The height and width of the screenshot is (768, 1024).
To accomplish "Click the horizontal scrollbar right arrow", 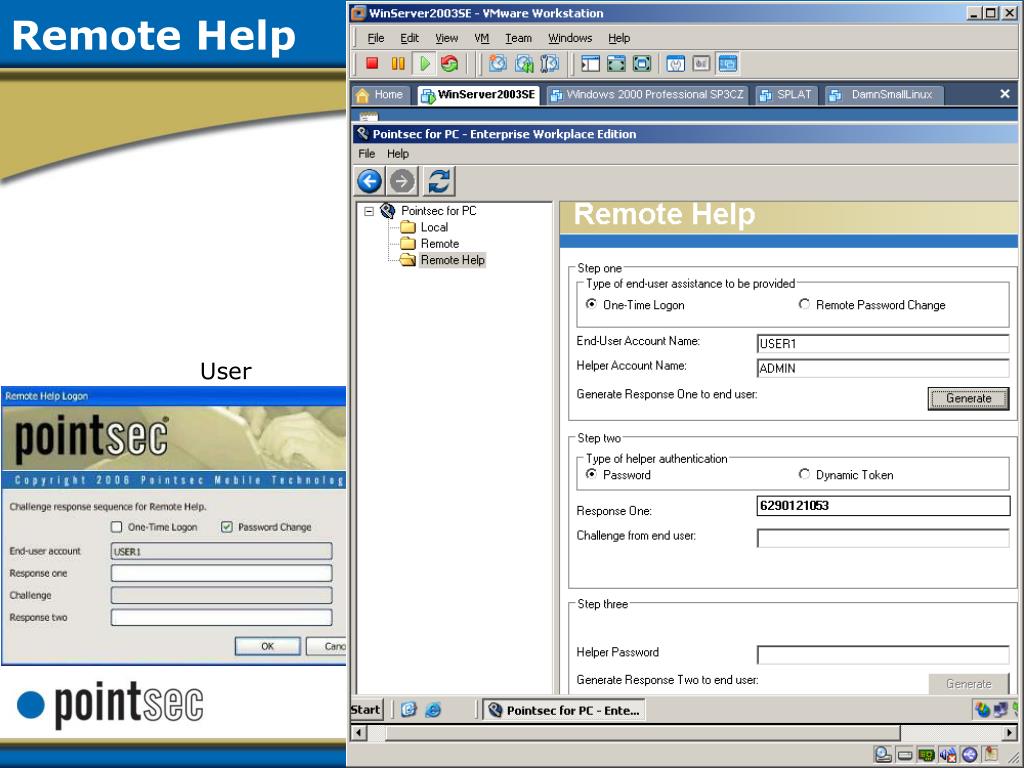I will 1010,733.
